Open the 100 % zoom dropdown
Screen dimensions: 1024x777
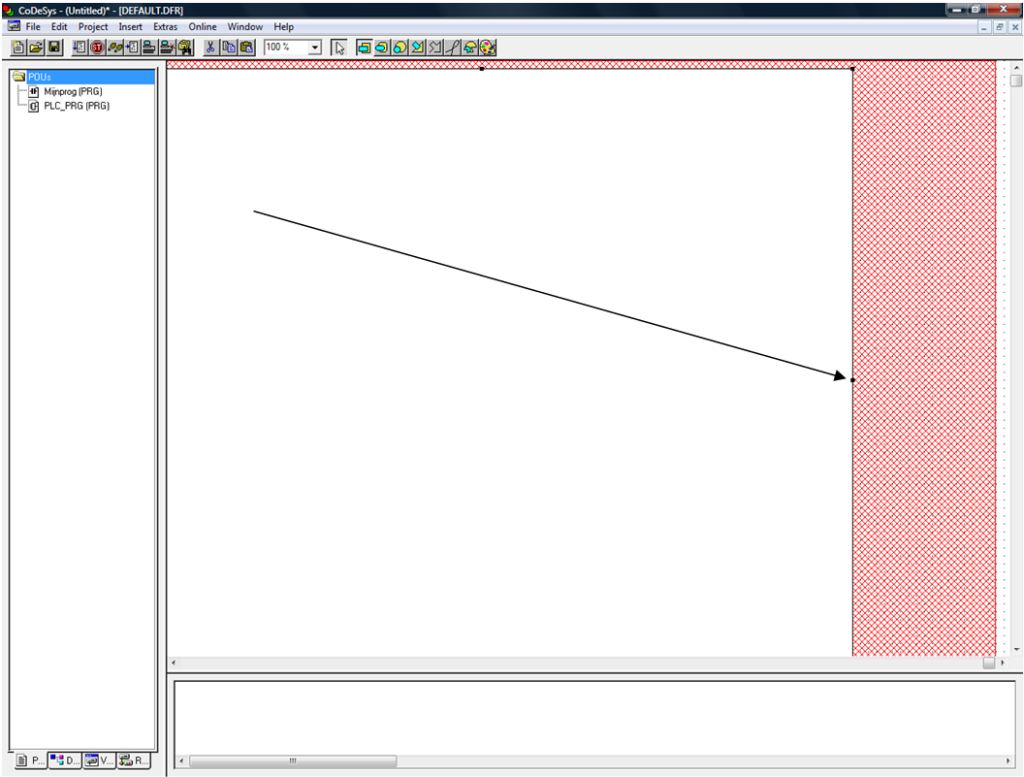(316, 47)
